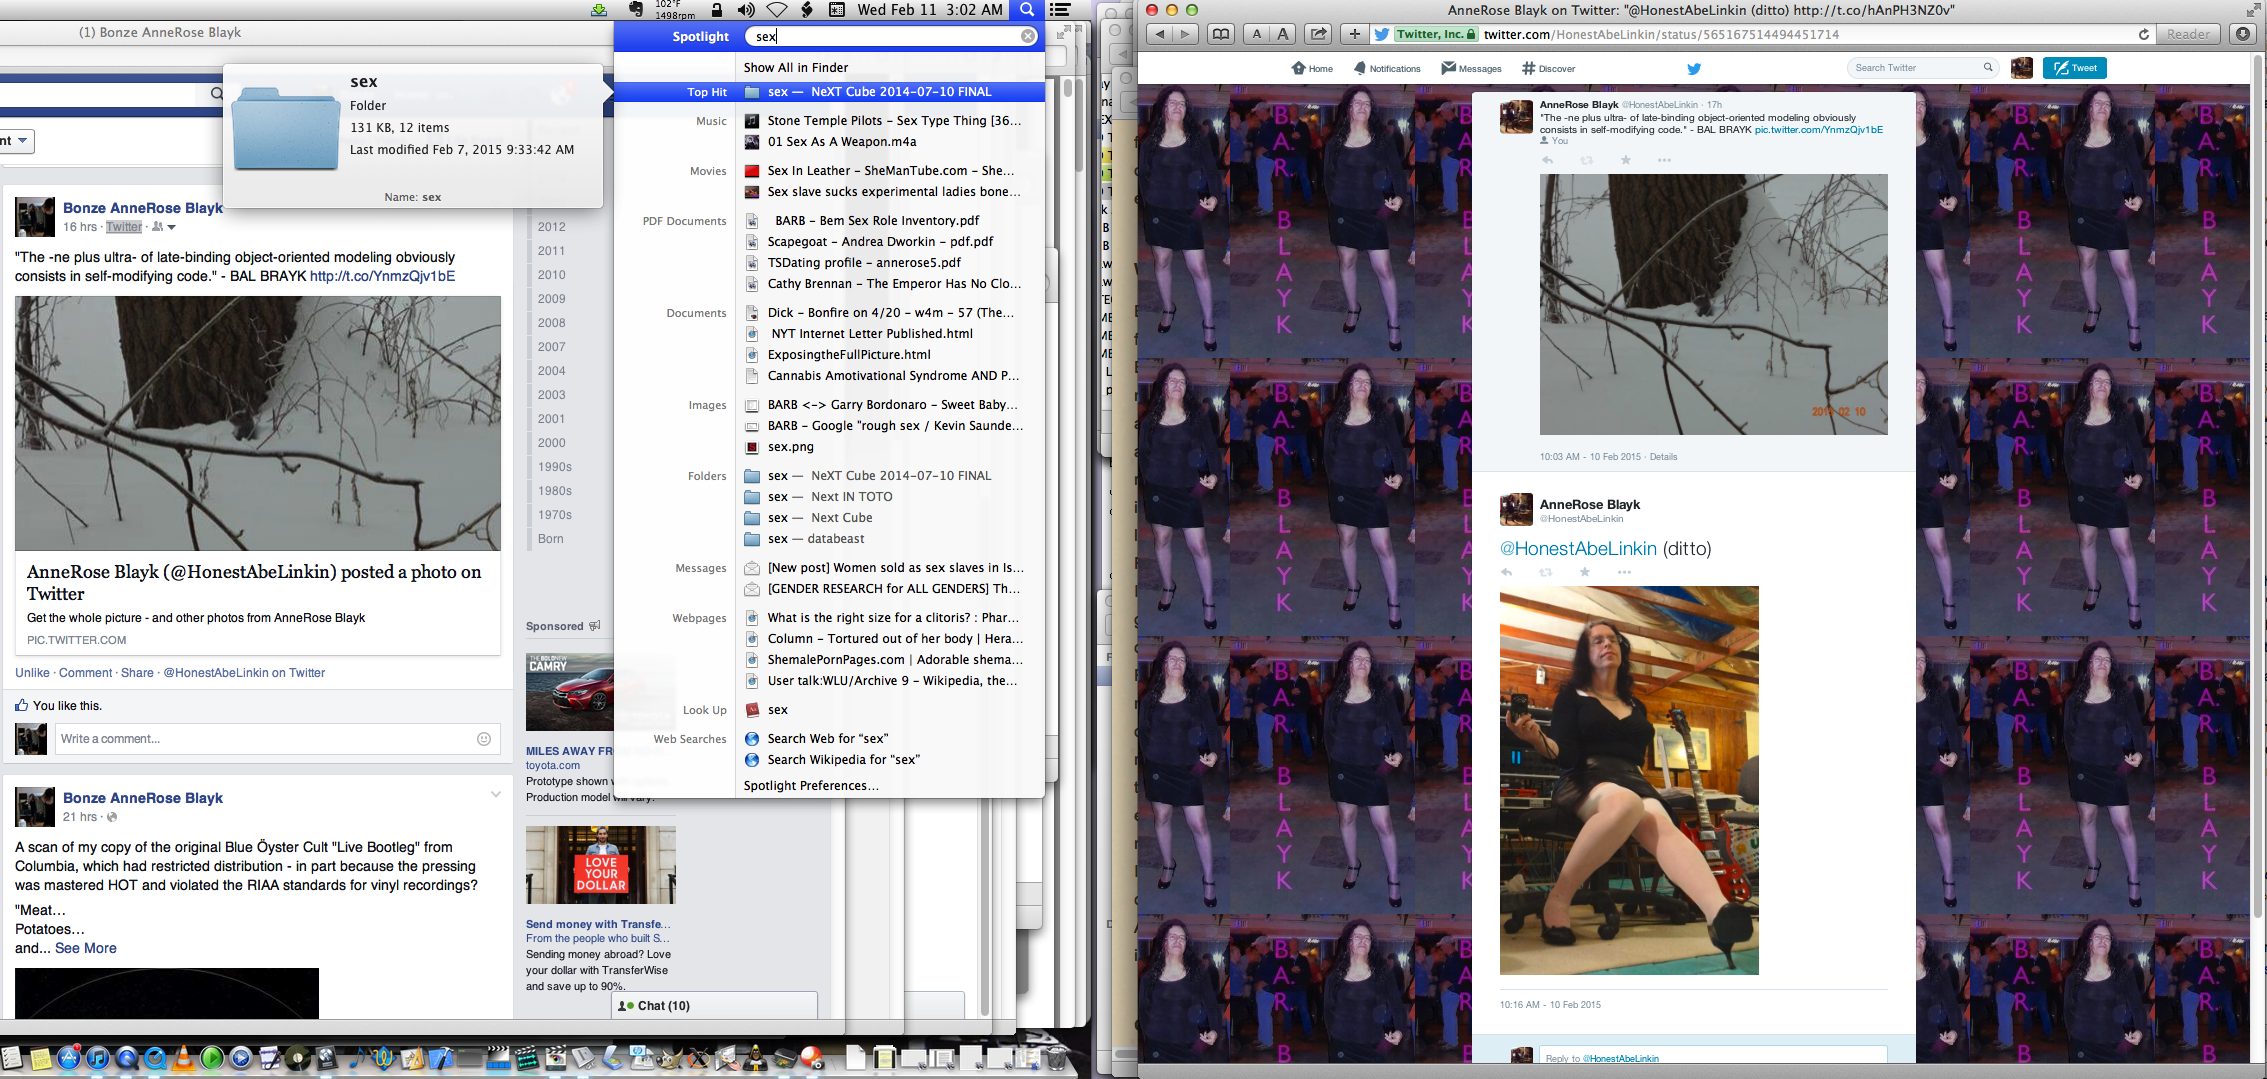Open Messages envelope icon on Twitter
The height and width of the screenshot is (1079, 2267).
tap(1447, 68)
